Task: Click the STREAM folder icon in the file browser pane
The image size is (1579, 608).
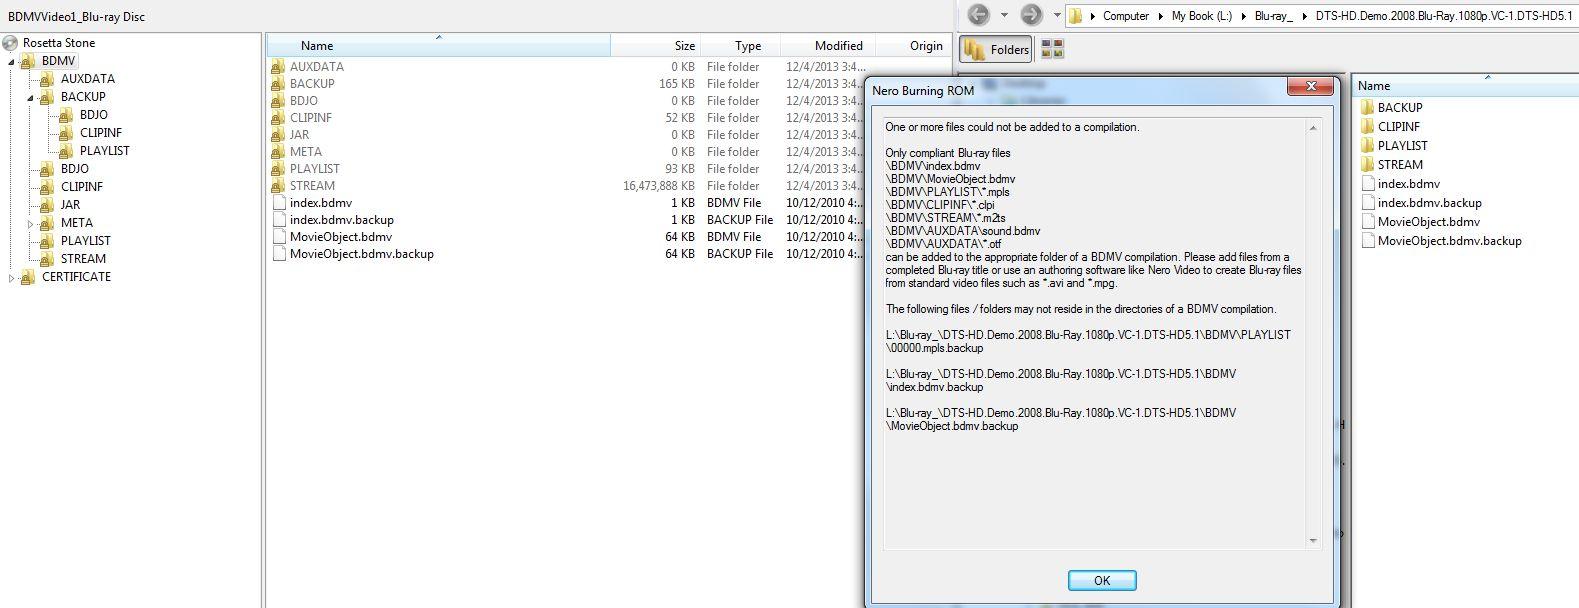Action: (1367, 165)
